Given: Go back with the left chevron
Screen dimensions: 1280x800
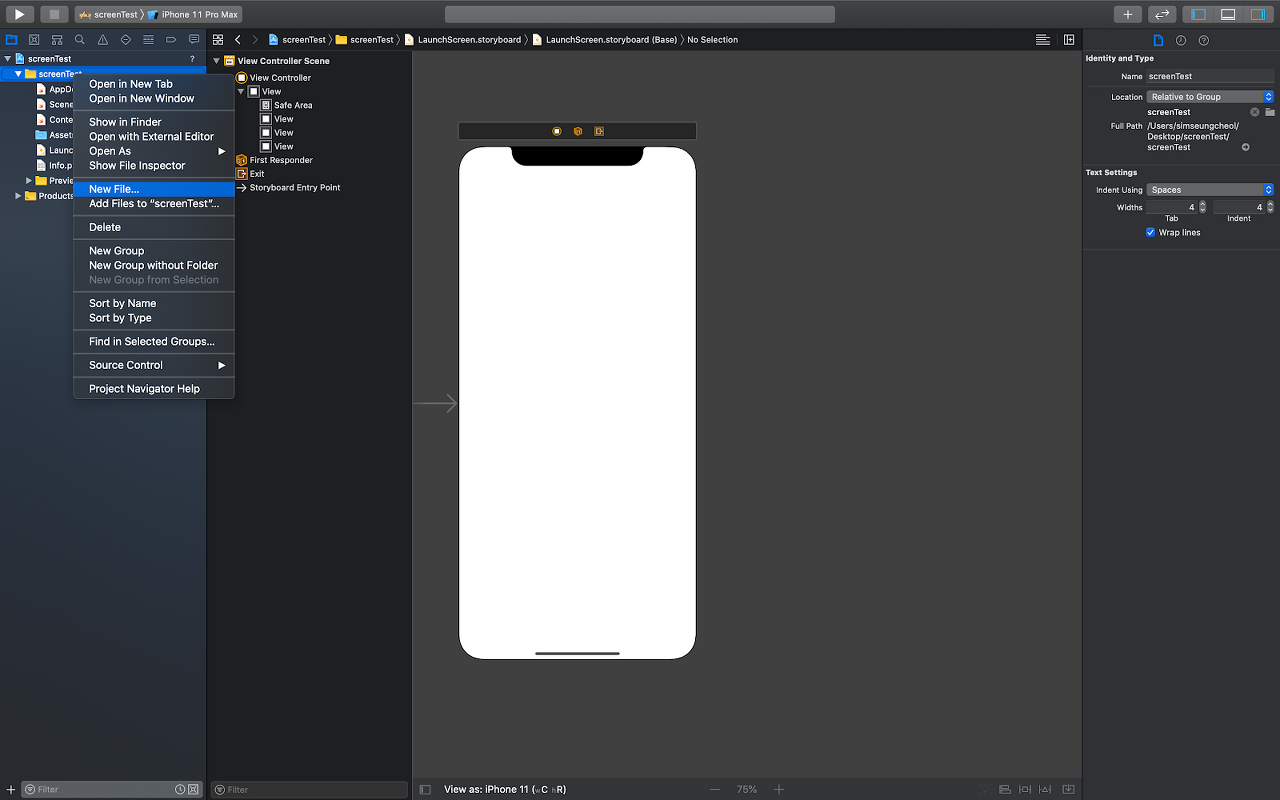Looking at the screenshot, I should coord(238,40).
